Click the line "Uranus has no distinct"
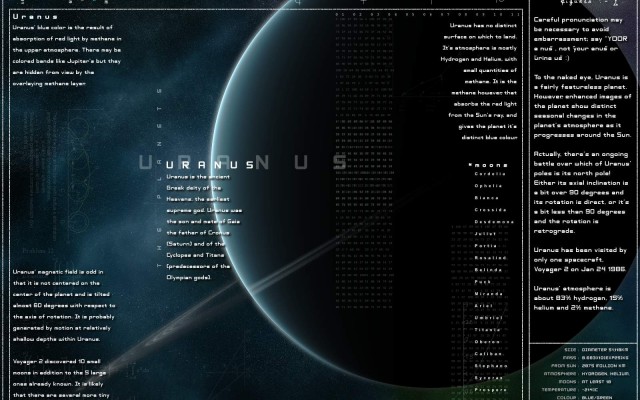Screen dimensions: 640x400 pyautogui.click(x=483, y=26)
